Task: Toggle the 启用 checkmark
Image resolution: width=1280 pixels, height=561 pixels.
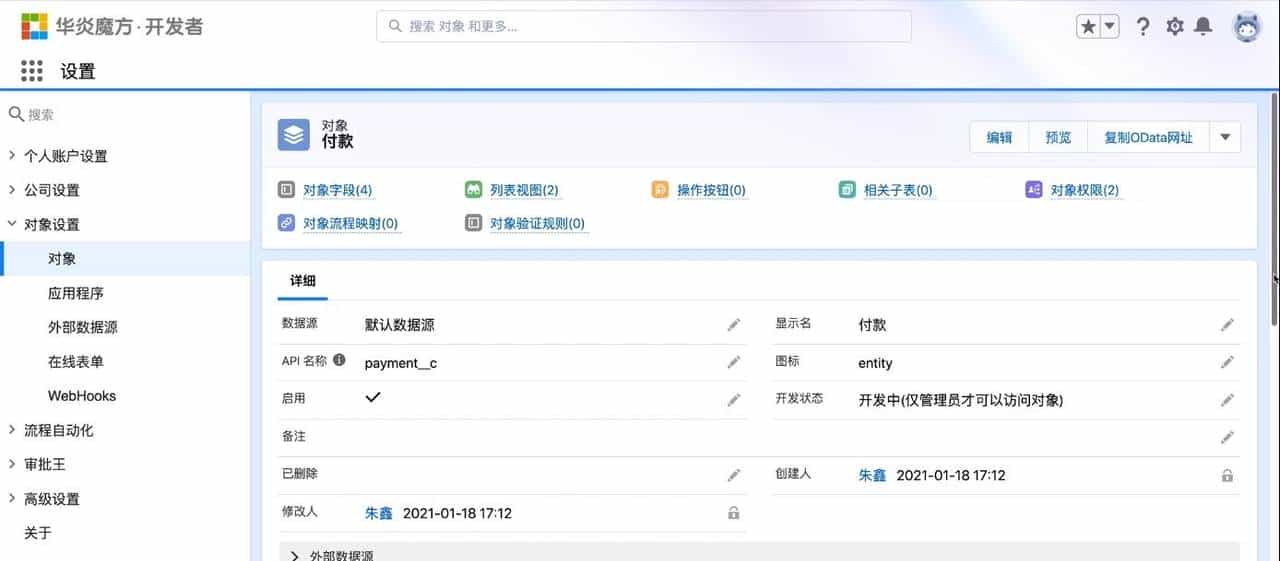Action: [373, 398]
